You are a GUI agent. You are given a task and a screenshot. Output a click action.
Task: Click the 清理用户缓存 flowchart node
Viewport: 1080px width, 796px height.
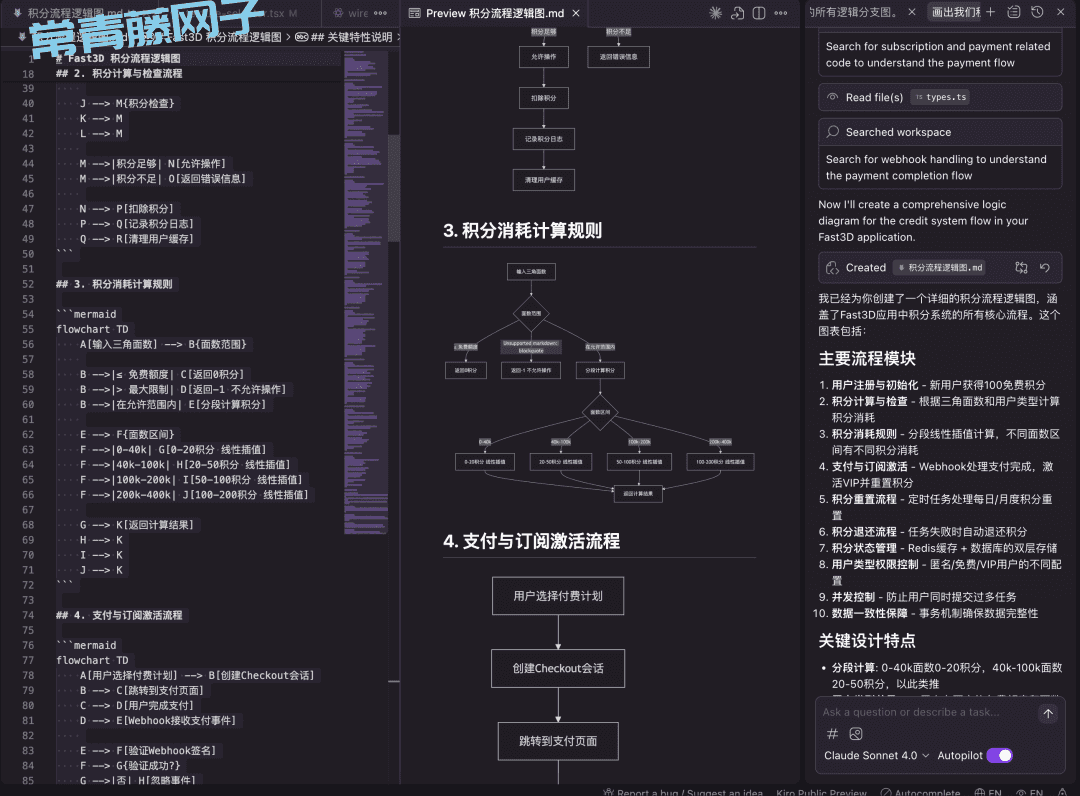pos(543,180)
